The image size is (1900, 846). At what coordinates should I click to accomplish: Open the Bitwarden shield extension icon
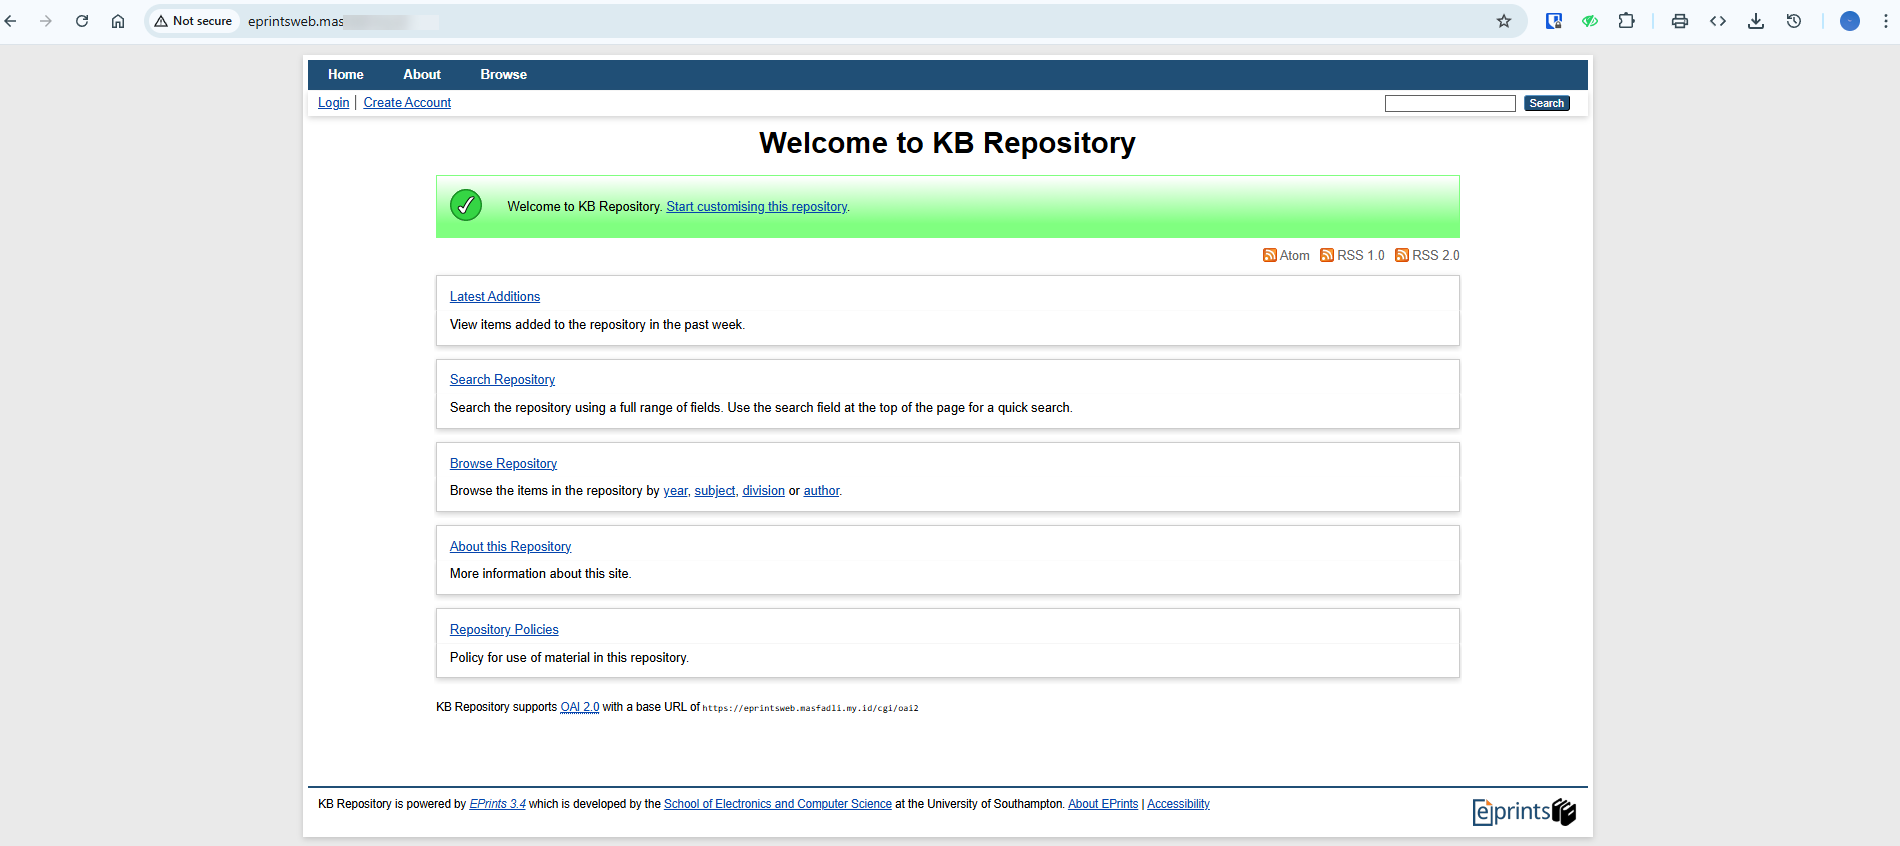click(1554, 21)
